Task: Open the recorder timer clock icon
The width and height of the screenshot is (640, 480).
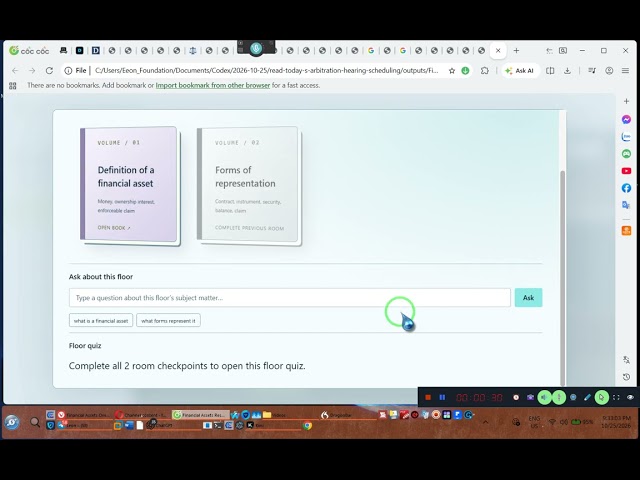Action: 516,397
